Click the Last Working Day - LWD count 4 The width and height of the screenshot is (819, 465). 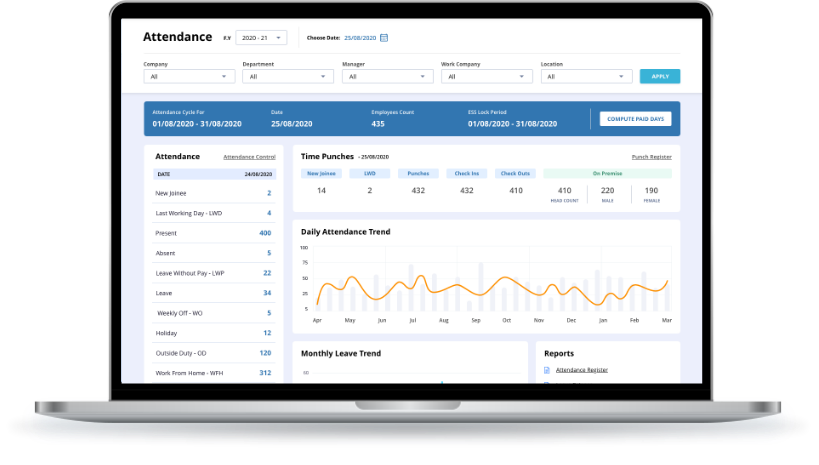pos(269,213)
